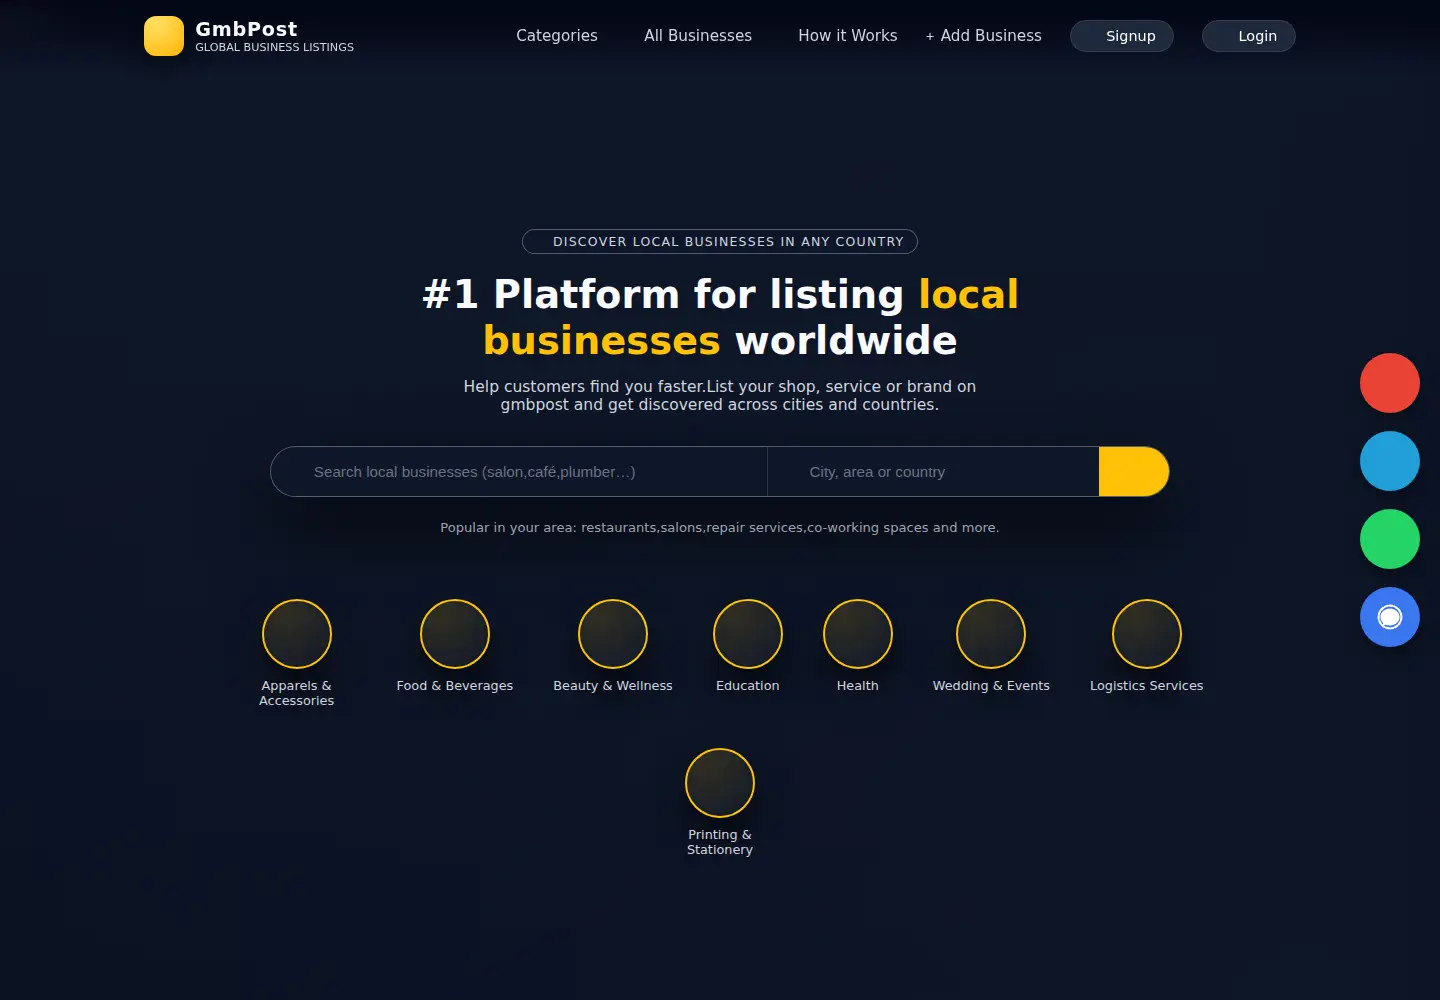Viewport: 1440px width, 1000px height.
Task: Click the Signup button
Action: 1122,36
